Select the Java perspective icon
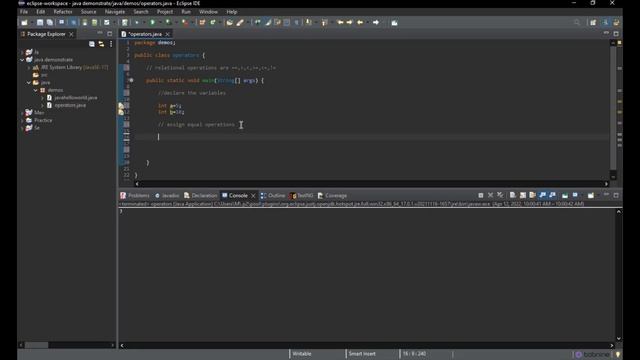 tap(605, 22)
